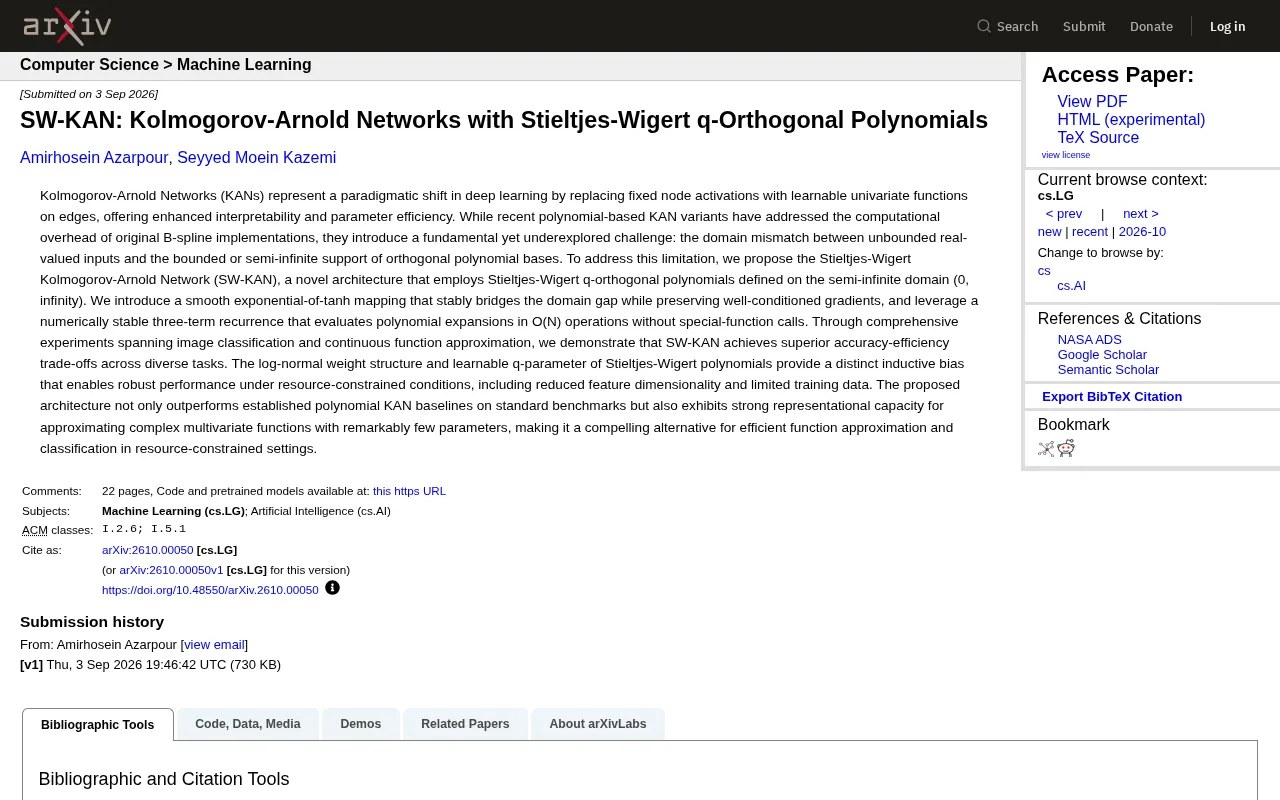The image size is (1280, 800).
Task: Open the 2026-10 monthly listing link
Action: [1142, 232]
